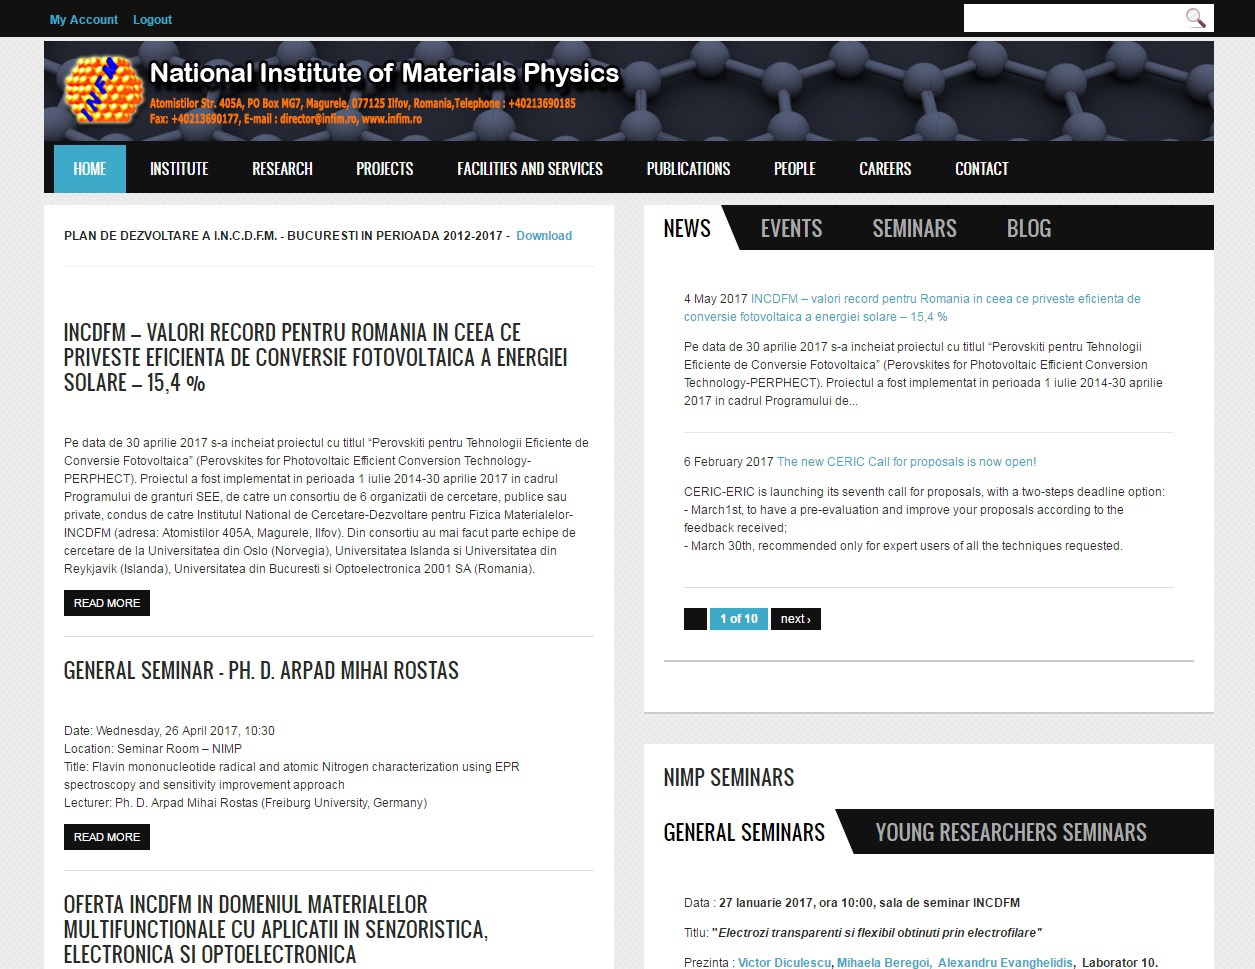Open Alexandru Evanghelidis's profile link

point(1005,962)
